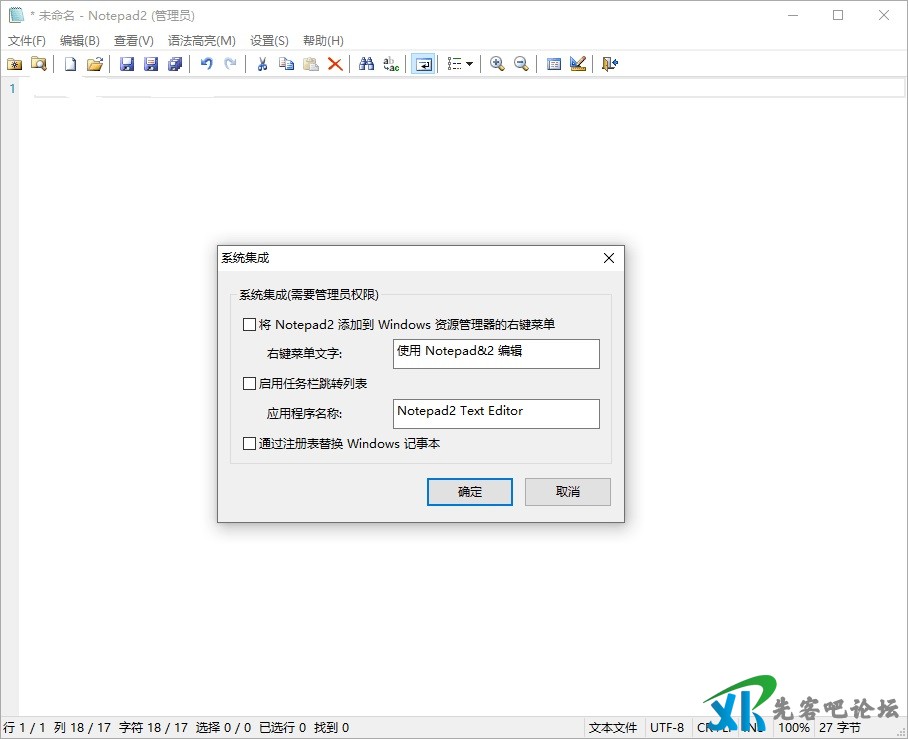Tick replace Windows Notepad via registry checkbox
Image resolution: width=908 pixels, height=739 pixels.
click(250, 443)
